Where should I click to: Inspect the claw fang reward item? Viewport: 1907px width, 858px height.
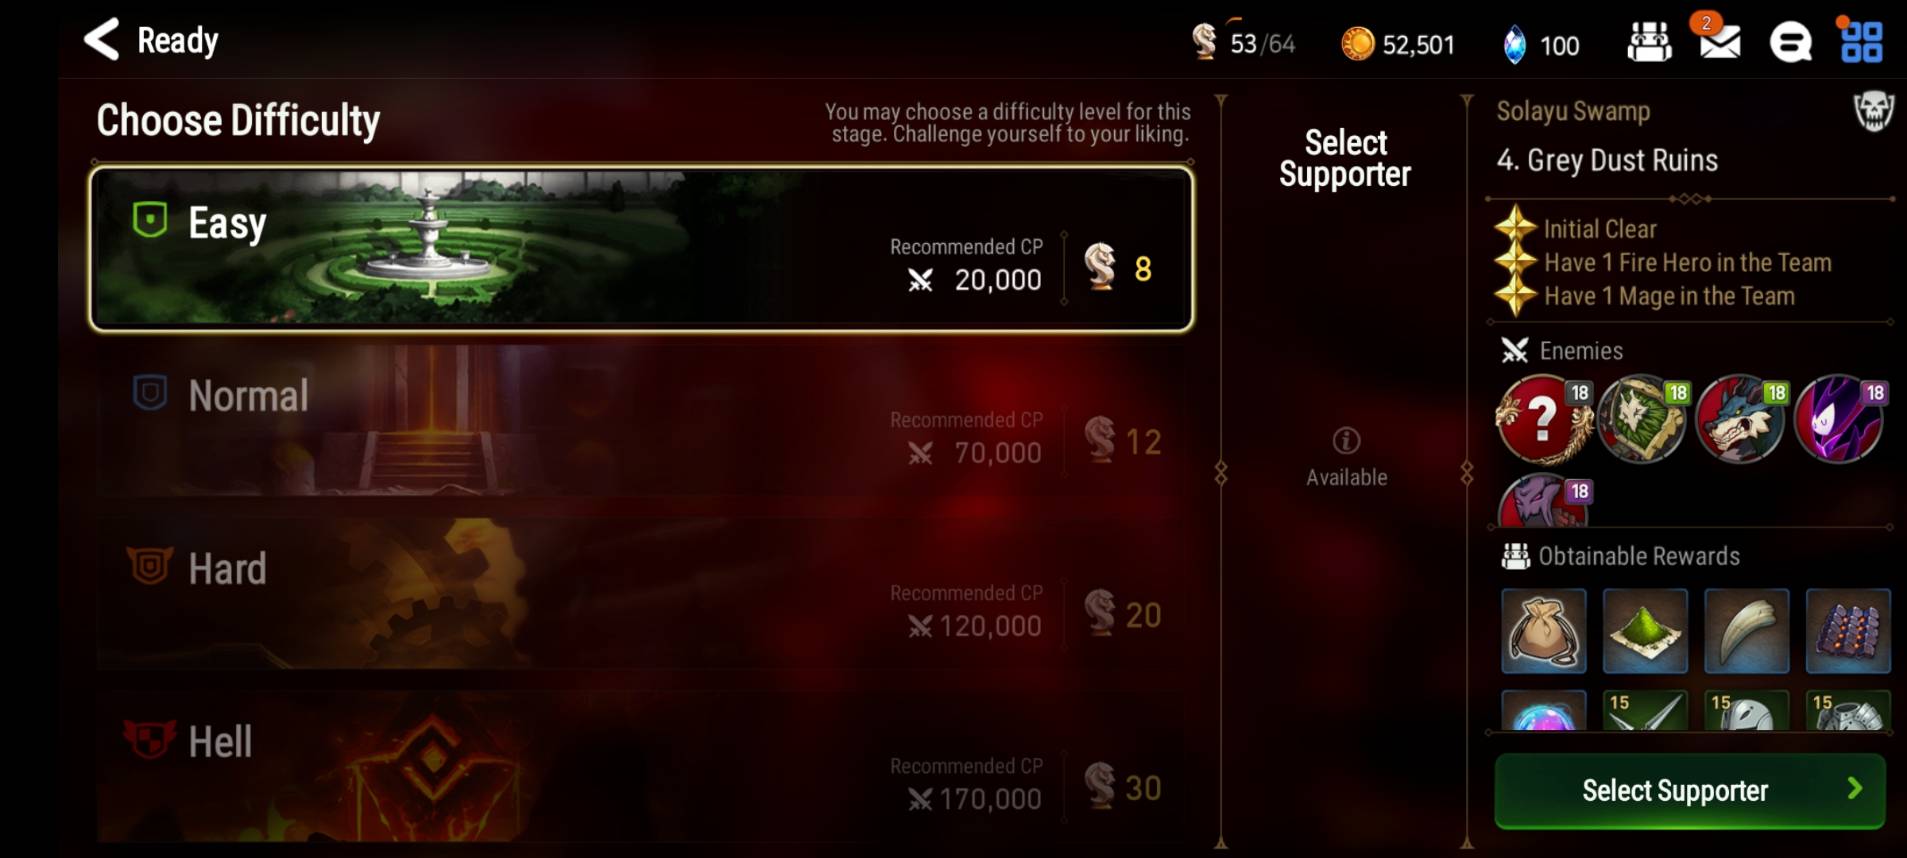click(x=1746, y=630)
